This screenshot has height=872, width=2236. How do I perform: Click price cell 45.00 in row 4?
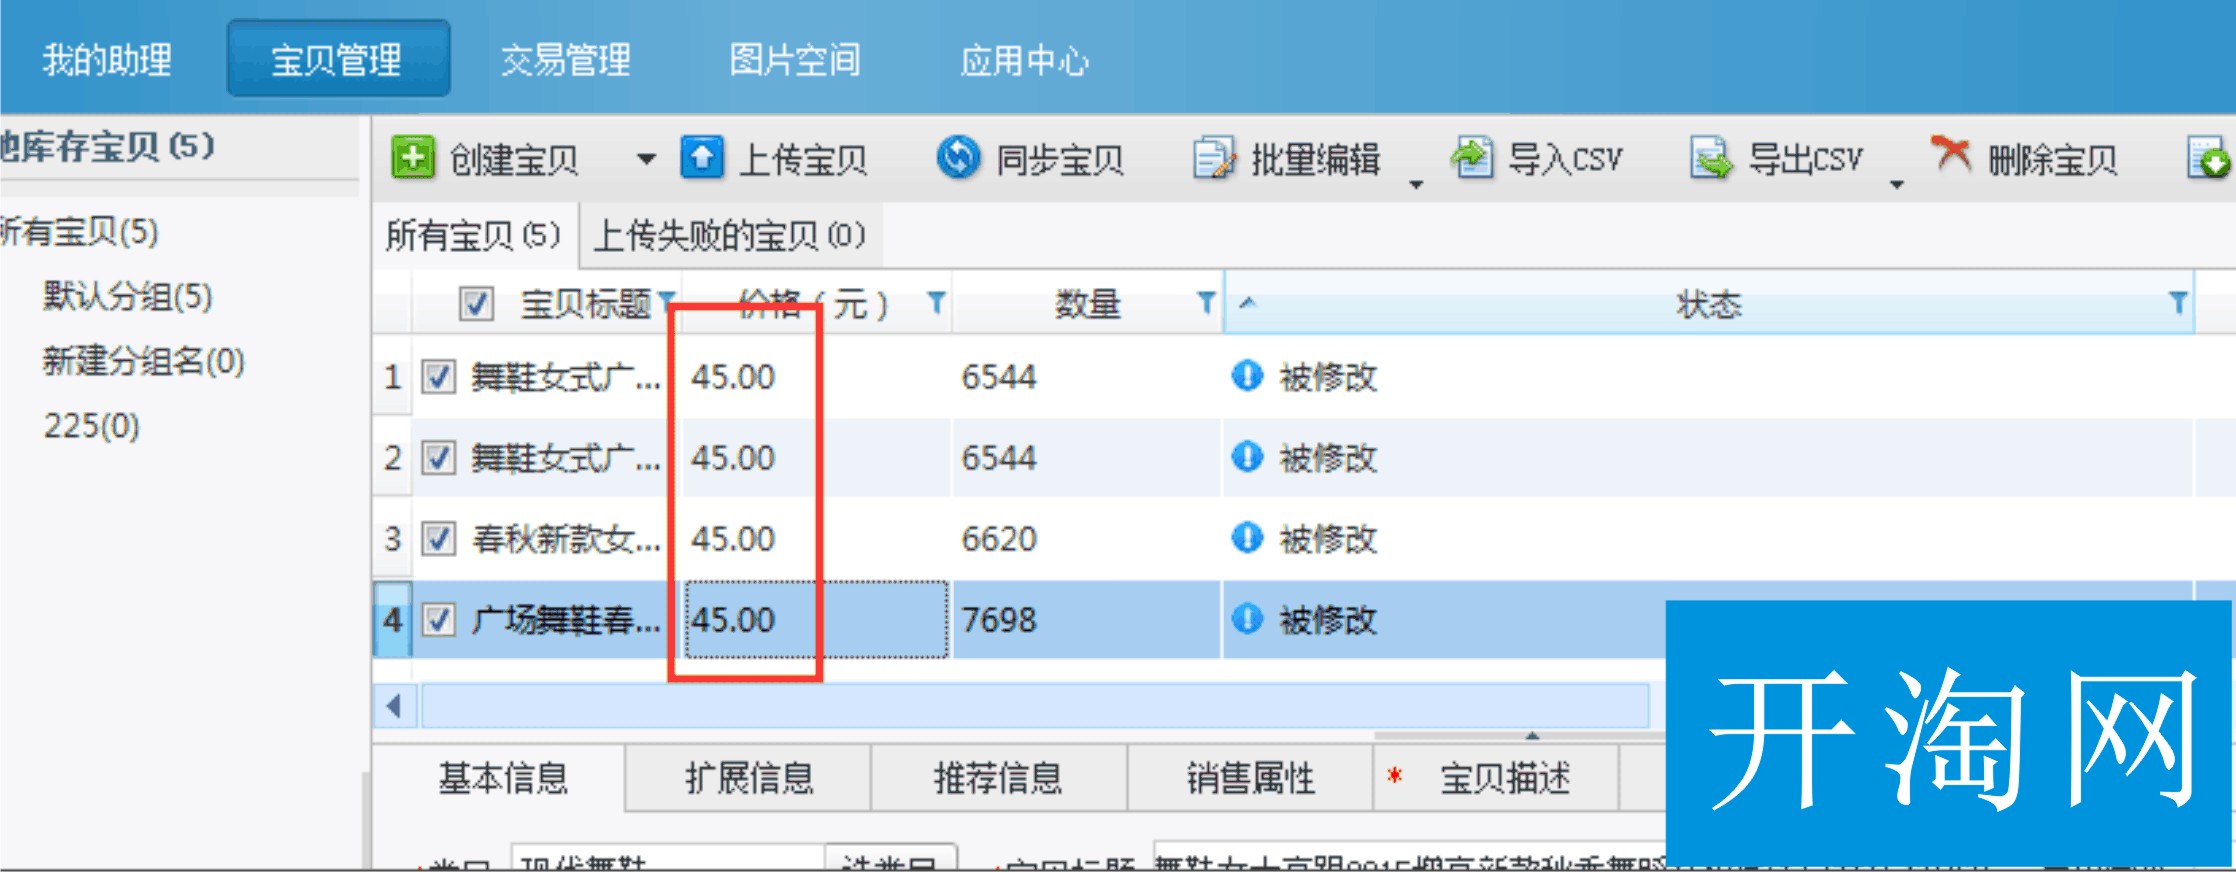(815, 620)
